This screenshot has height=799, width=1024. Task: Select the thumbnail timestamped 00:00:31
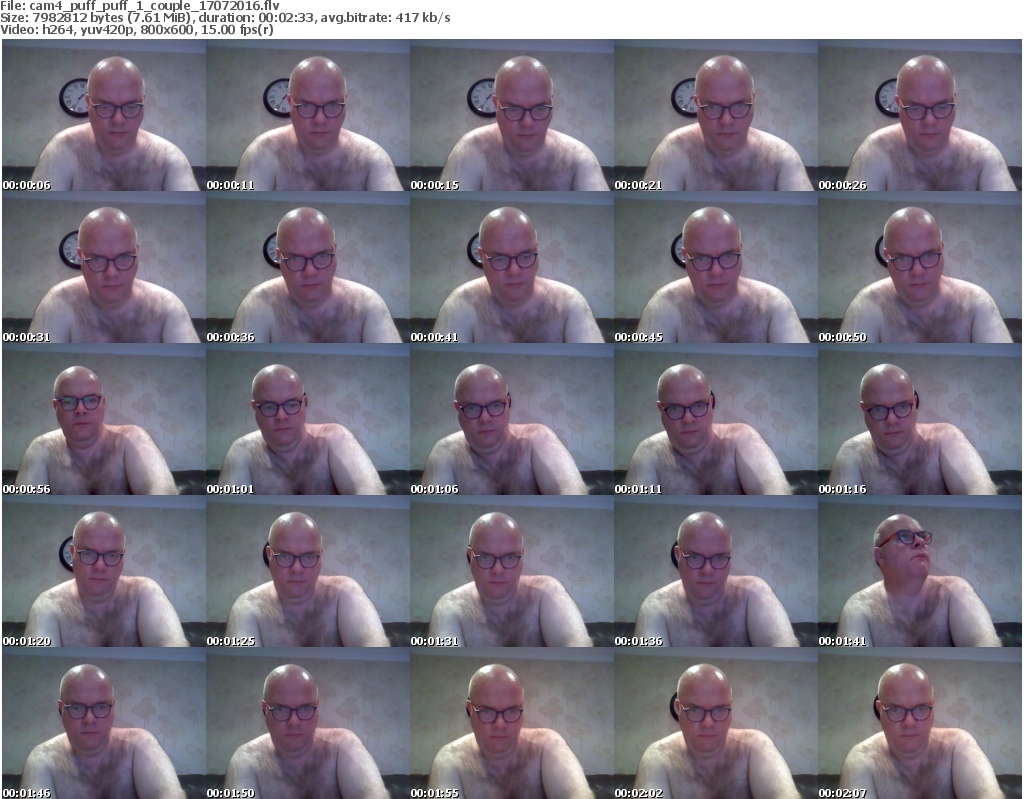coord(104,267)
